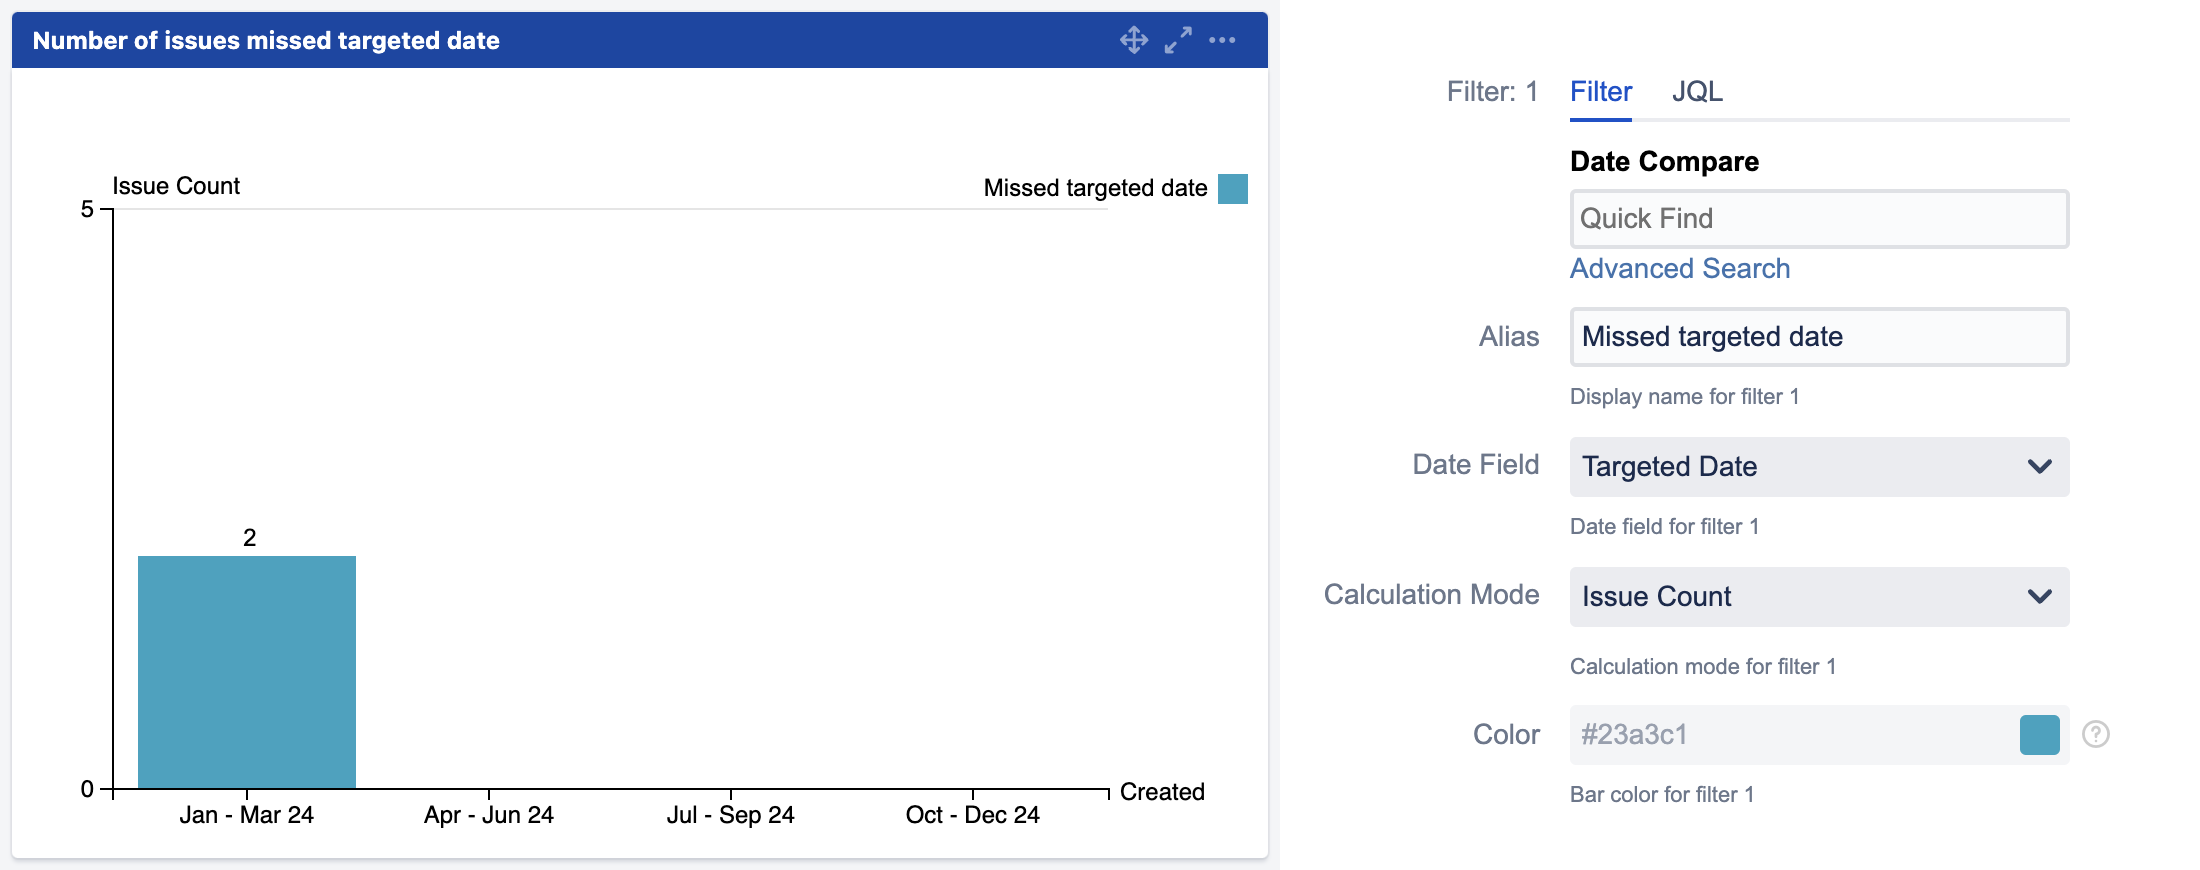Click the 'Issue Count' axis title

pyautogui.click(x=176, y=186)
